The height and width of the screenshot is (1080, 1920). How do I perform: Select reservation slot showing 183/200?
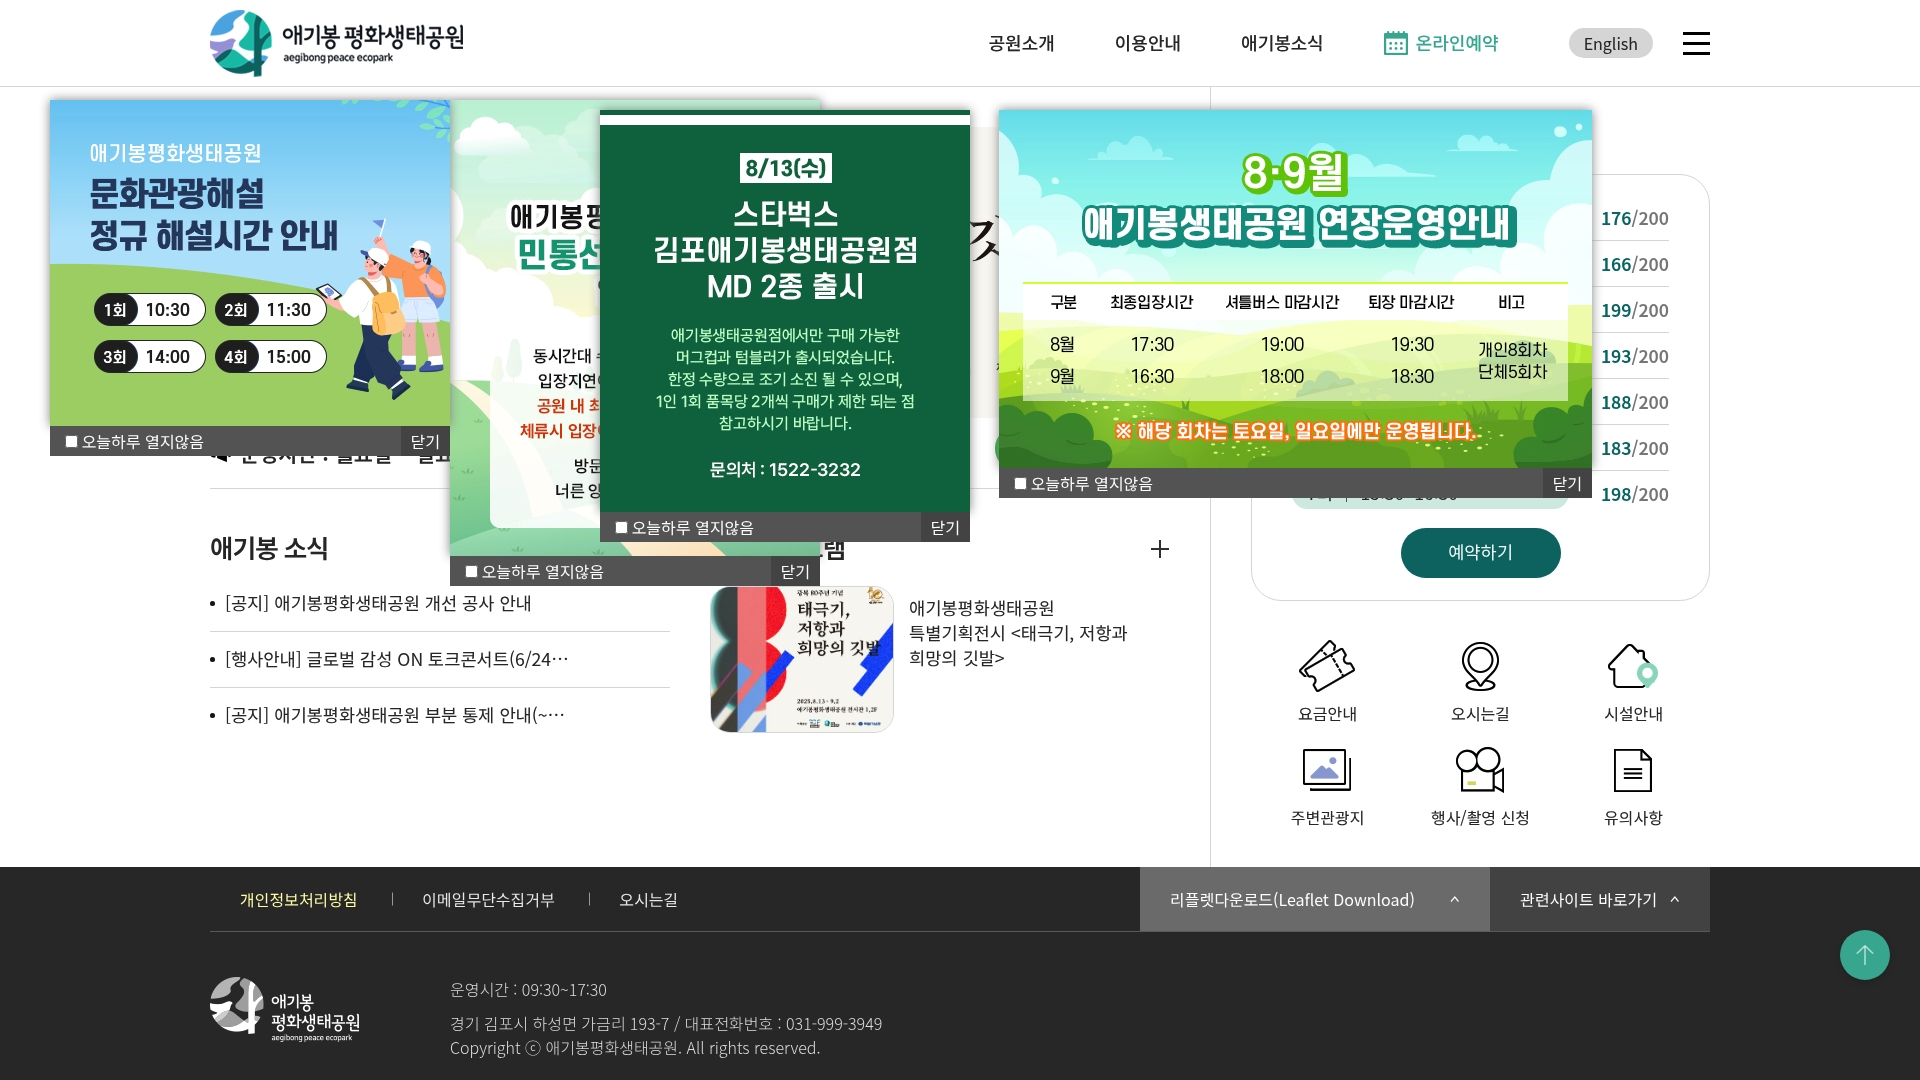(x=1634, y=448)
